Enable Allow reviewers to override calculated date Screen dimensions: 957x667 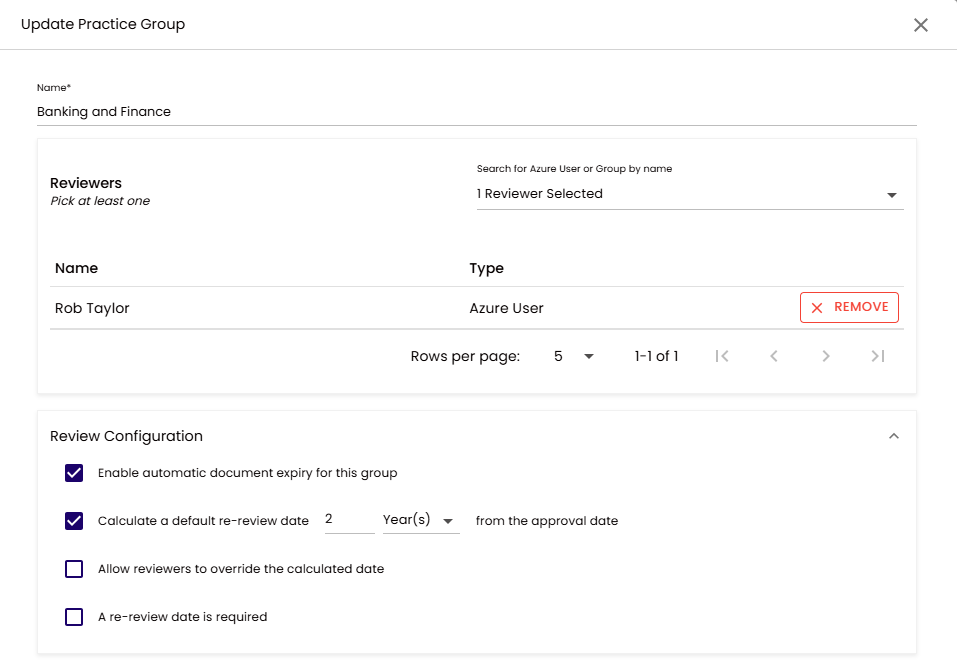74,569
